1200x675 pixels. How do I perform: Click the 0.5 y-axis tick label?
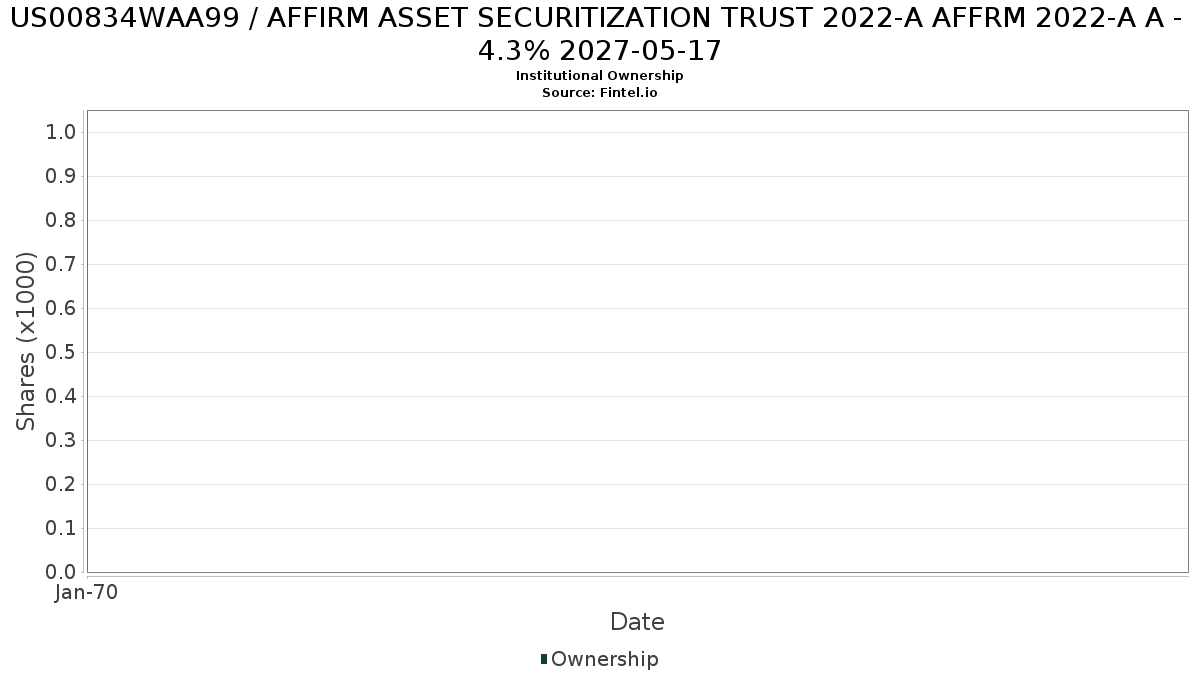click(62, 353)
